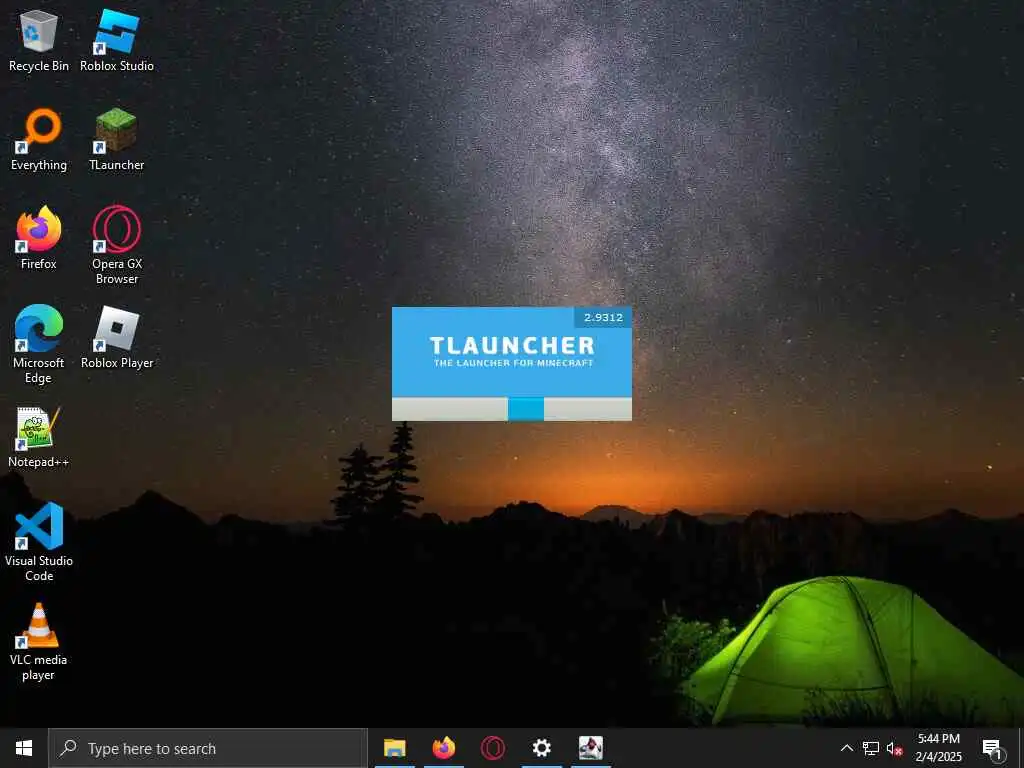Open File Explorer from the taskbar
1024x768 pixels.
(394, 748)
